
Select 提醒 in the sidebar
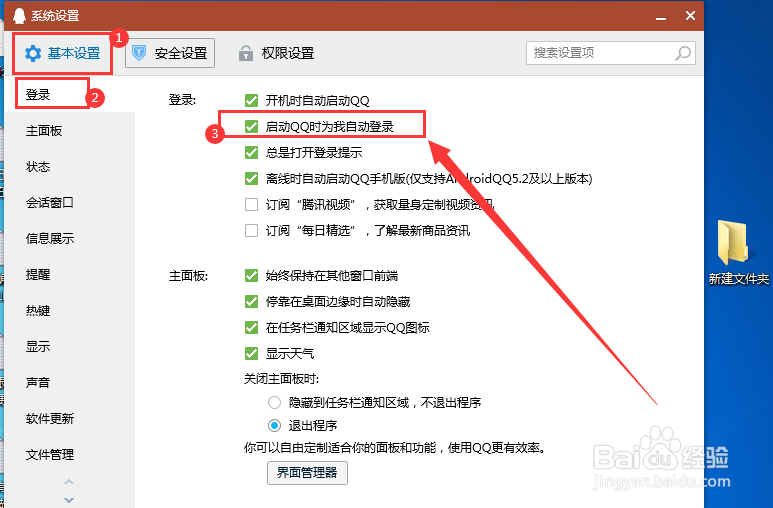(x=38, y=275)
